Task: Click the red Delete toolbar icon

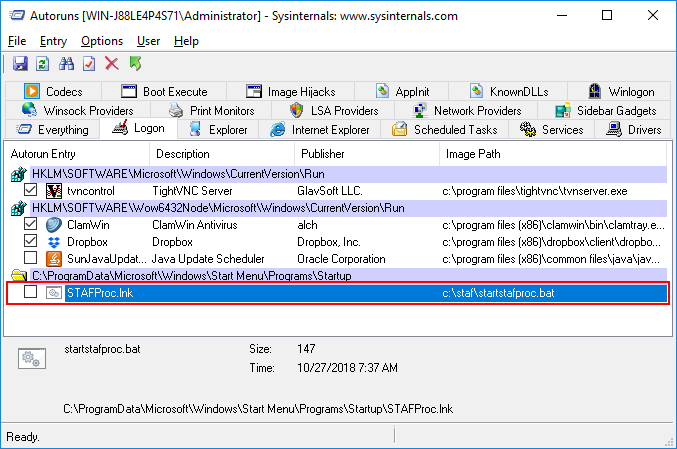Action: coord(112,64)
